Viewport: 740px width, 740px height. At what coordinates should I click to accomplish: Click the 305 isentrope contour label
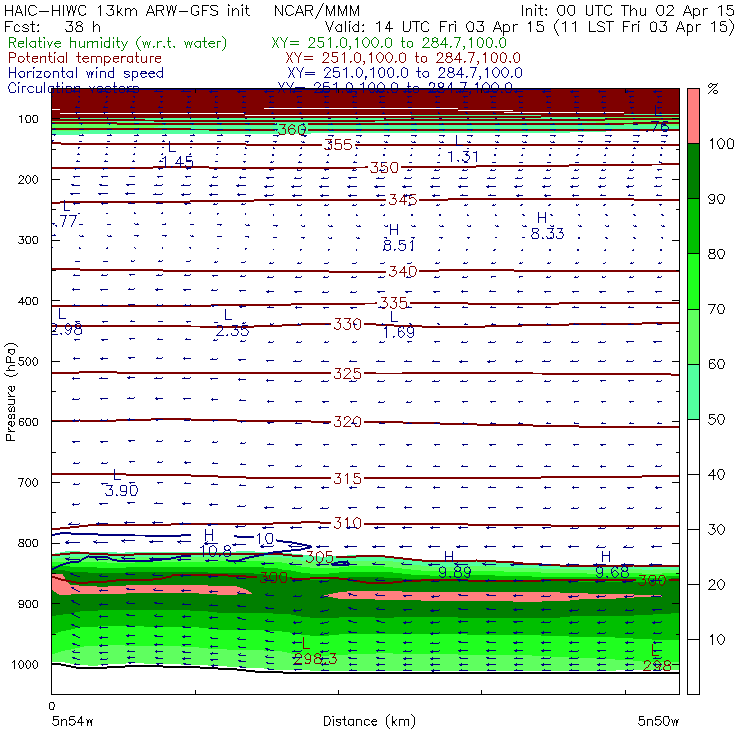tap(320, 557)
